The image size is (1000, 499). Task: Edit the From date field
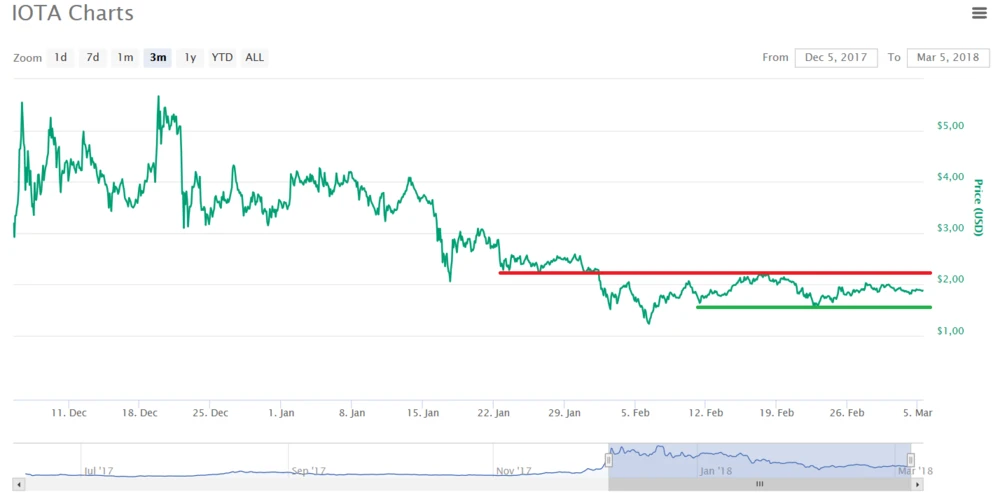[x=836, y=57]
